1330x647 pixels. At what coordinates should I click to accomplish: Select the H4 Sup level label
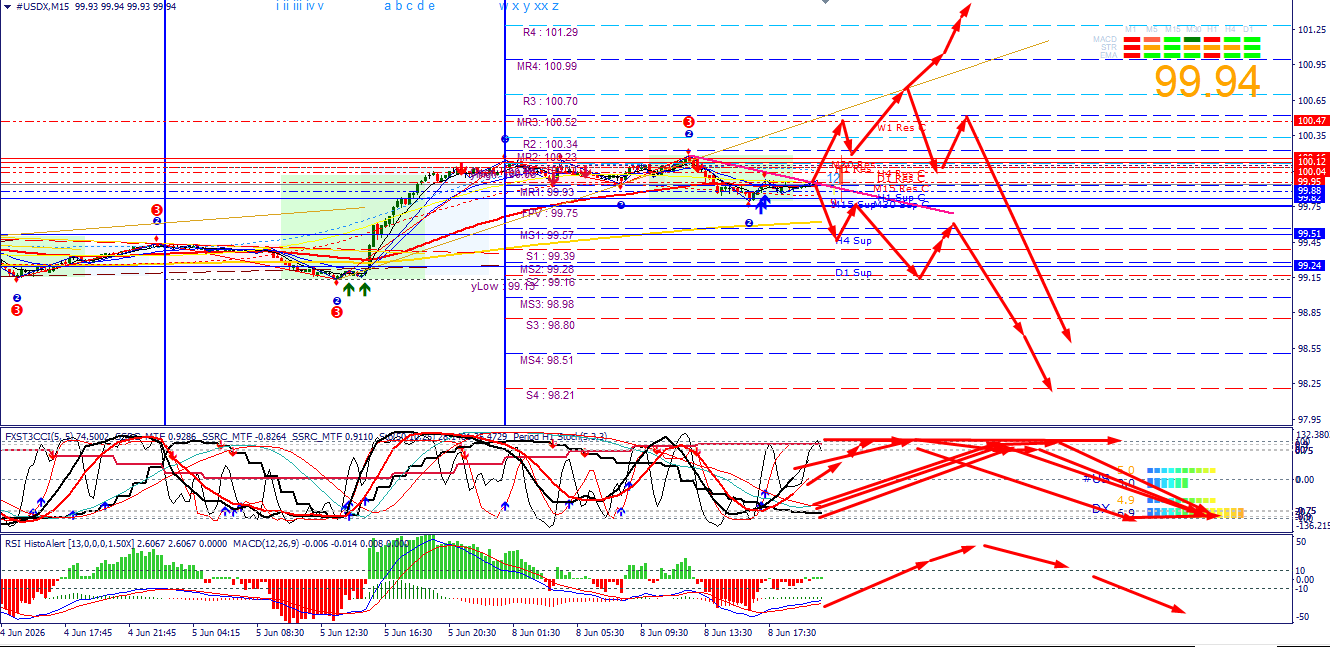854,241
